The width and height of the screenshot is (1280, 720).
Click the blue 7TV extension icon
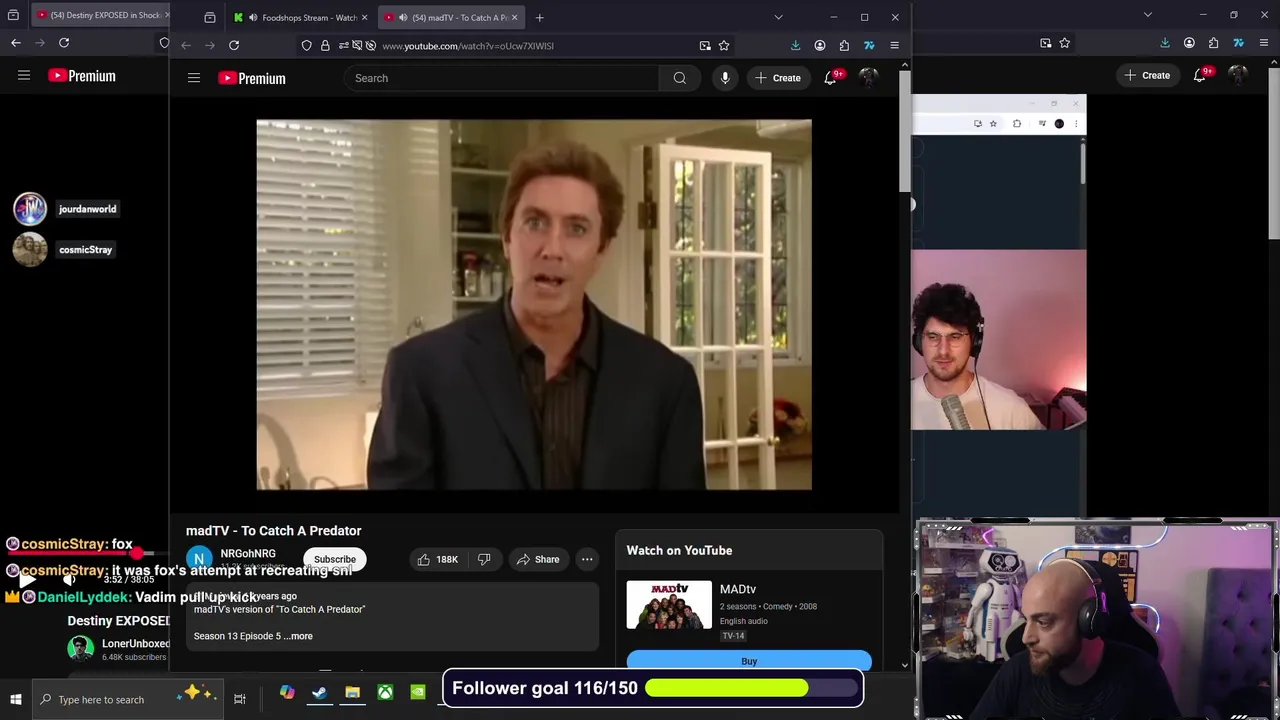(869, 45)
